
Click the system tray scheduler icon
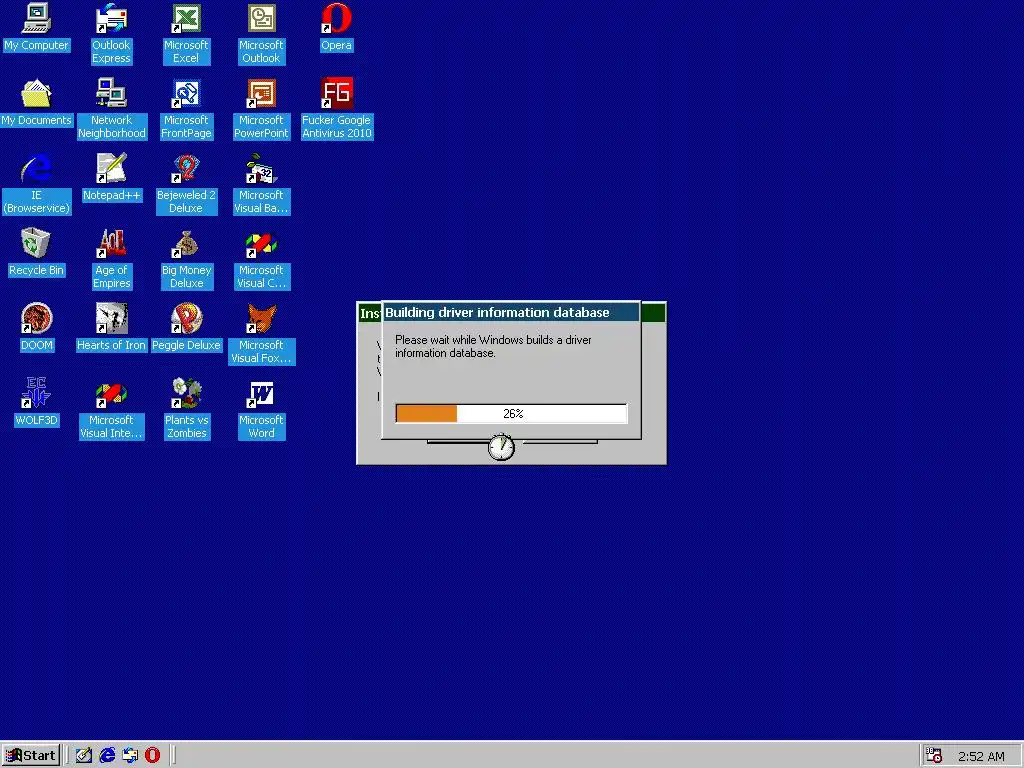pos(934,756)
